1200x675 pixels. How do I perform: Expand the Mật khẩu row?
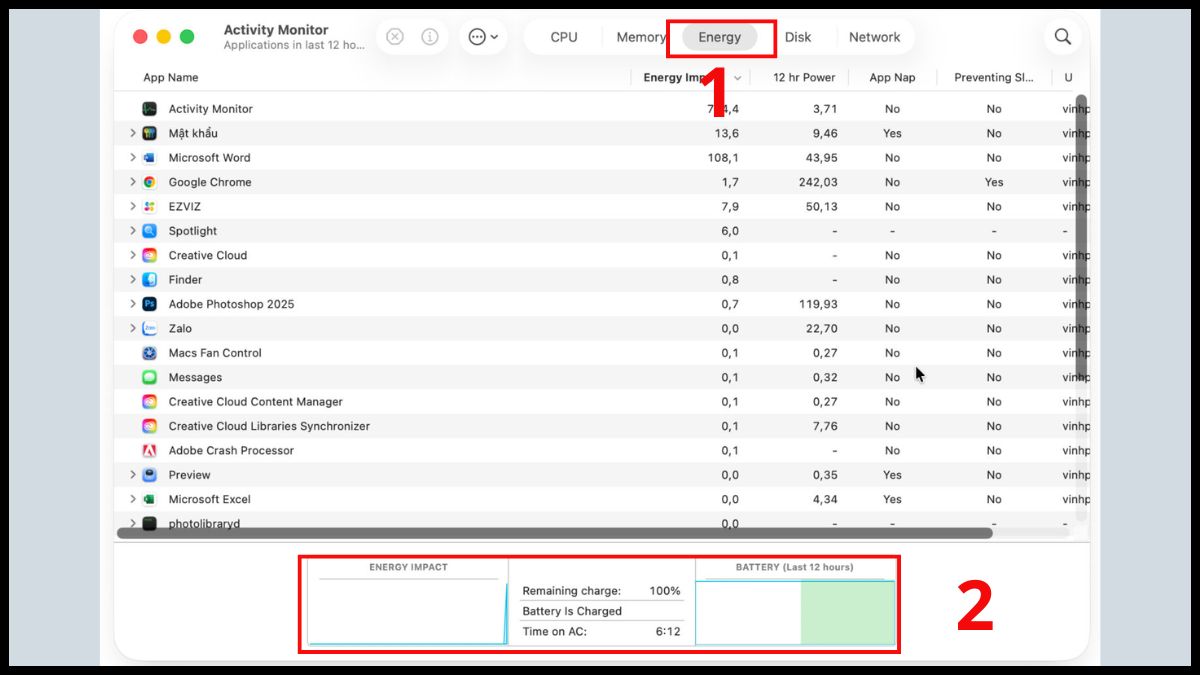tap(132, 133)
